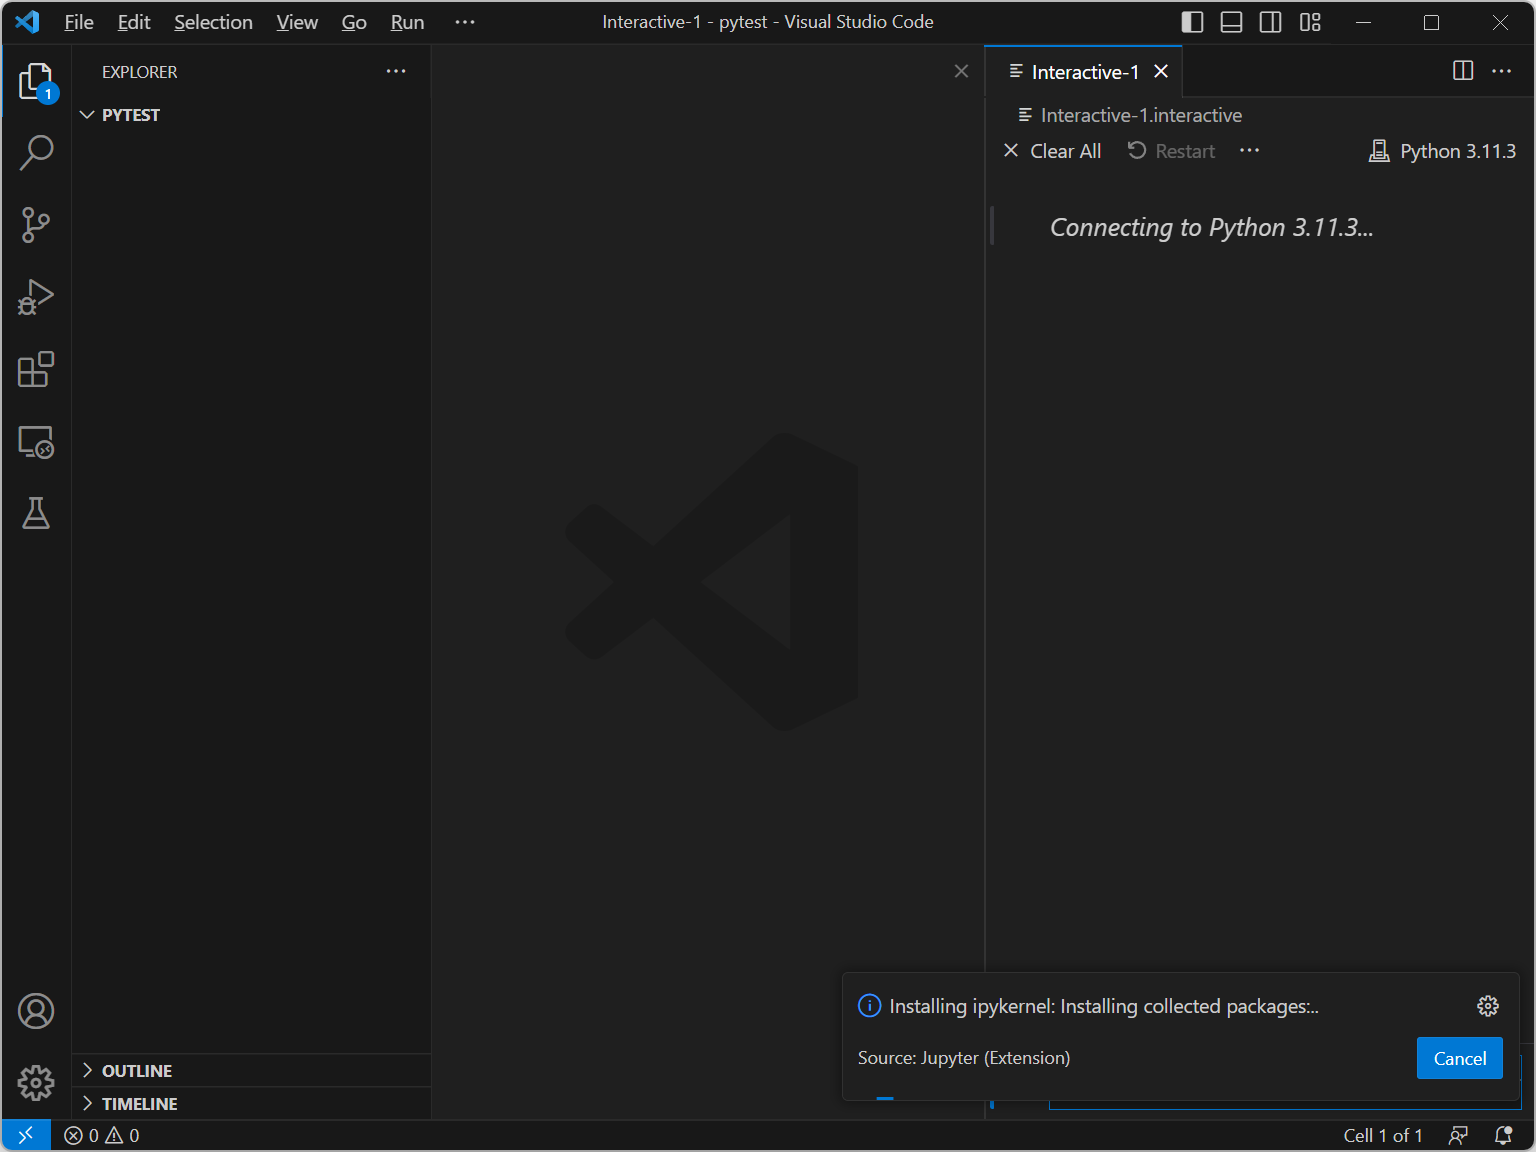Viewport: 1536px width, 1152px height.
Task: Open the Accounts menu icon
Action: 36,1011
